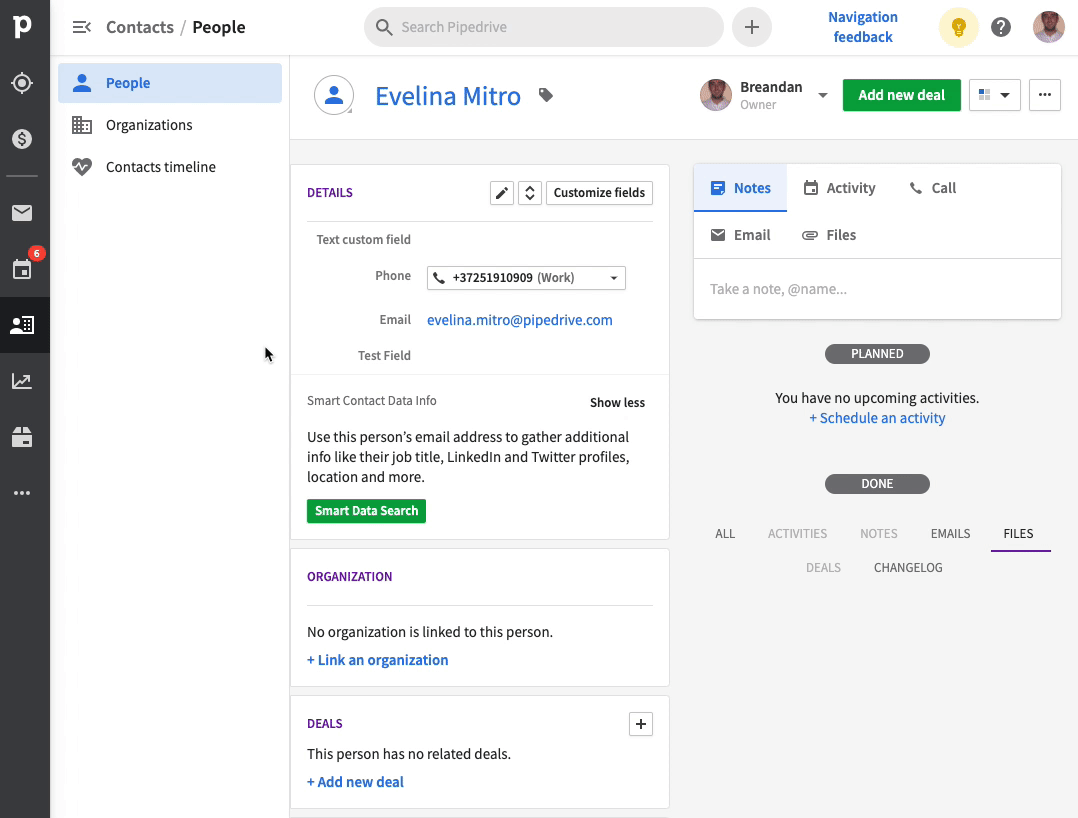Viewport: 1078px width, 818px height.
Task: Click the evelina.mitro@pipedrive.com email link
Action: click(x=520, y=320)
